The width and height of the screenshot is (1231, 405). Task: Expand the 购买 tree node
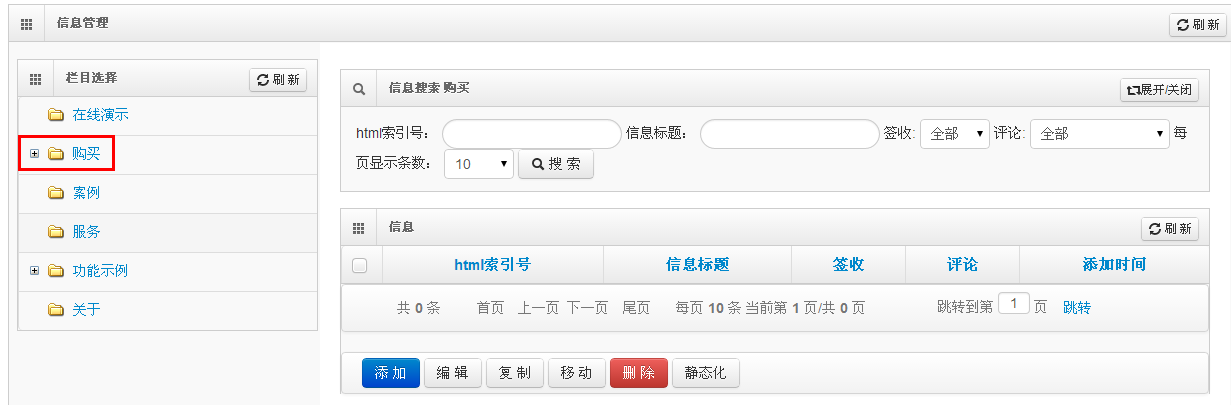[34, 154]
